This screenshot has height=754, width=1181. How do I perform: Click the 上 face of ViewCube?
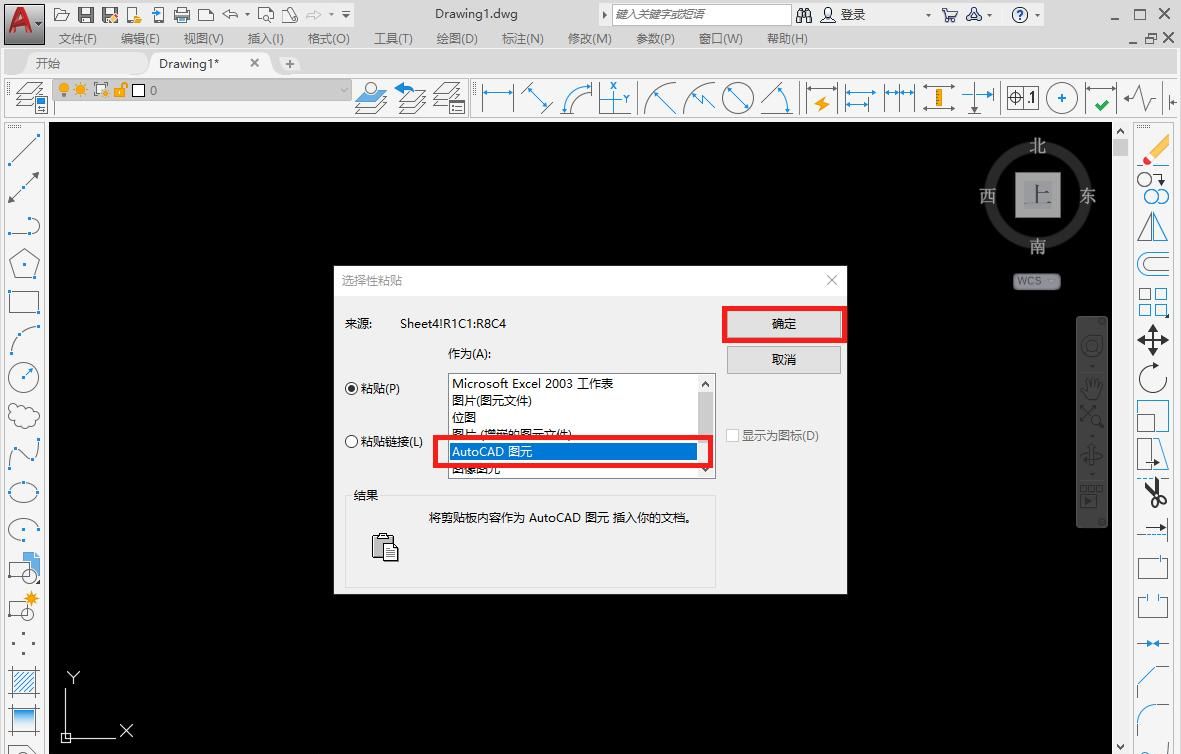[1038, 195]
